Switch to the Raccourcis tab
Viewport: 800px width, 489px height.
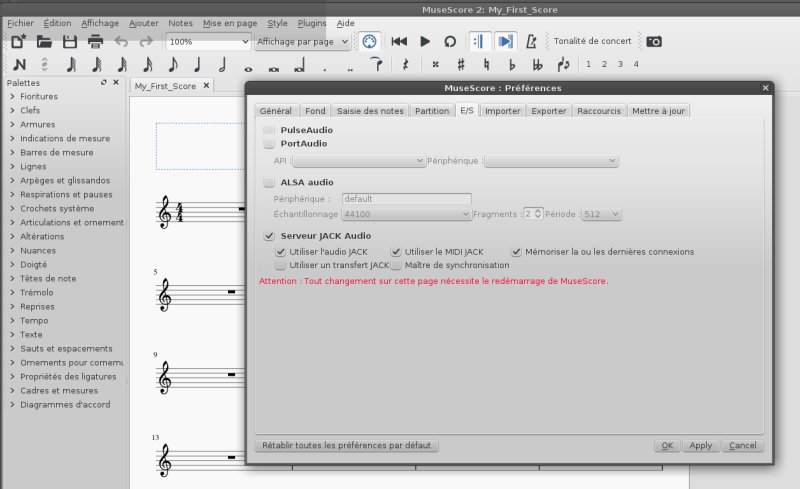(599, 111)
